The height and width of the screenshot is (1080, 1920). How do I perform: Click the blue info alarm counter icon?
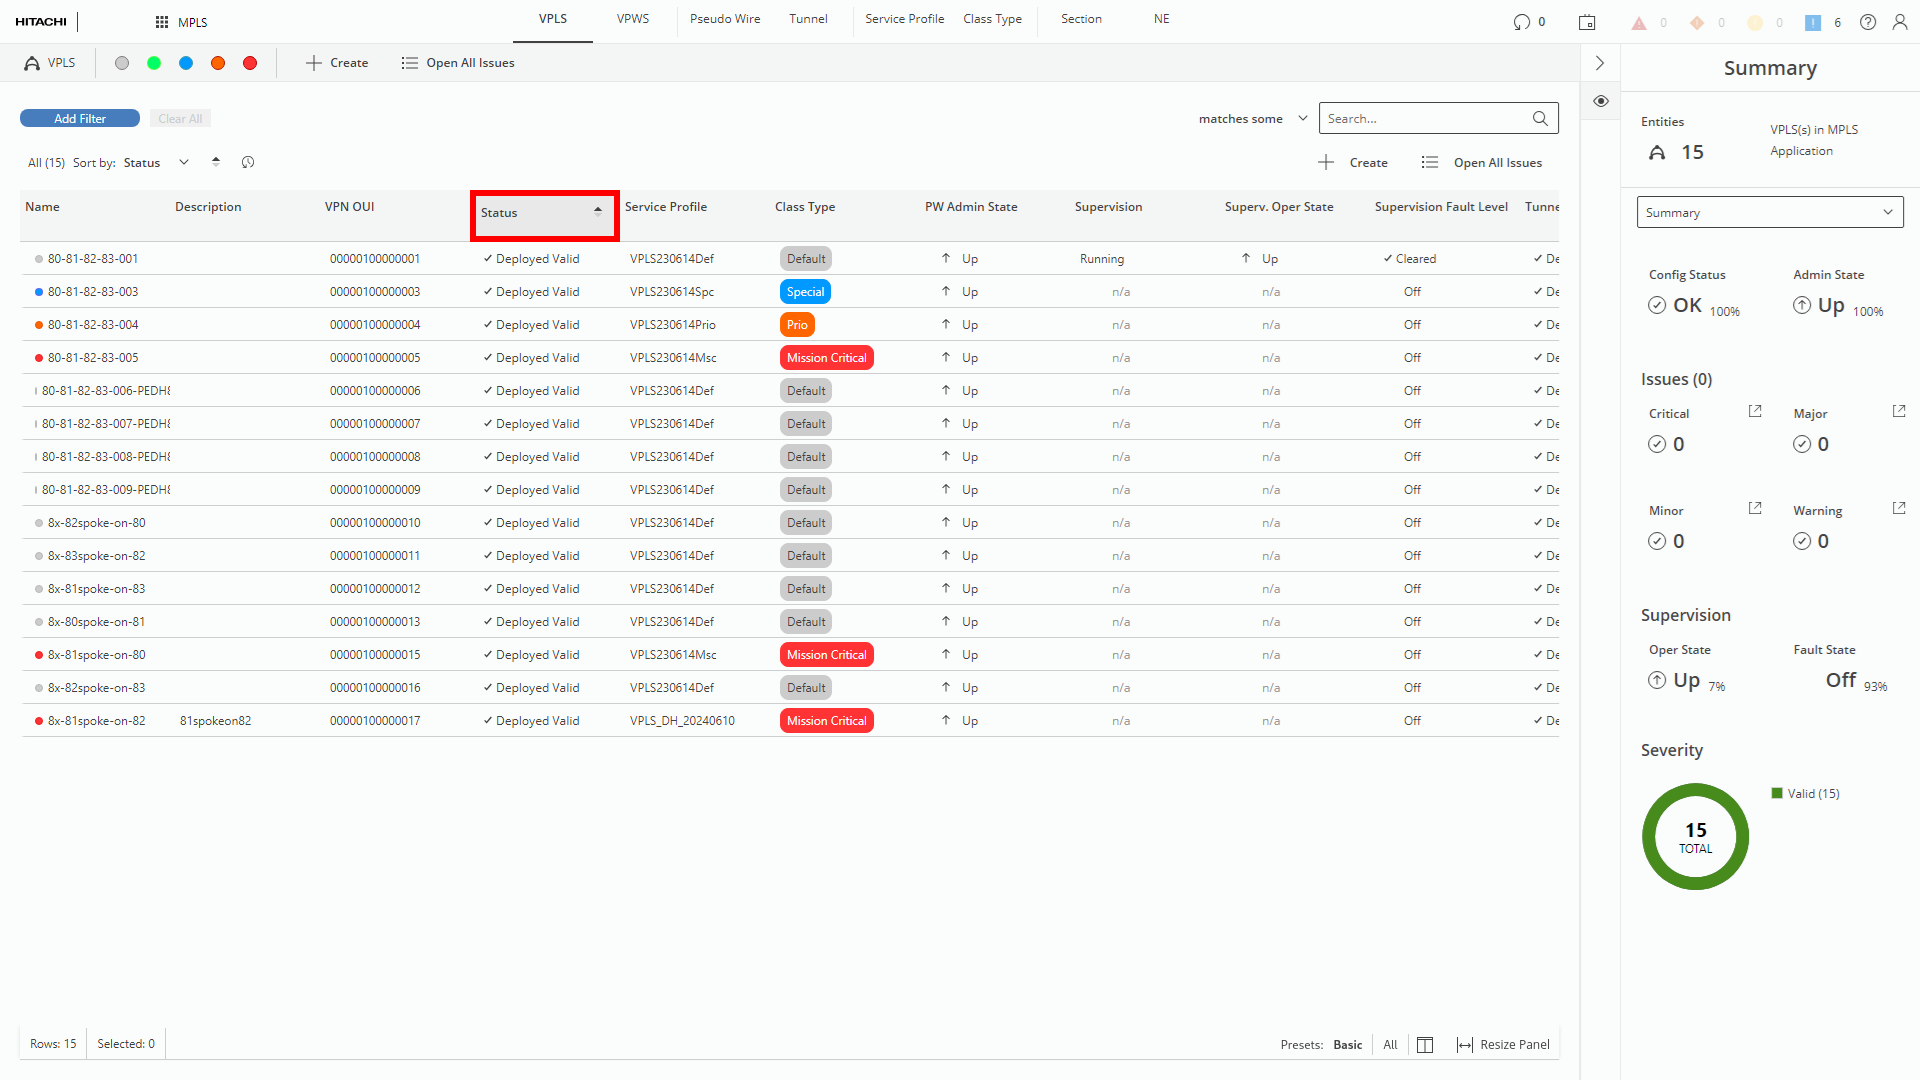tap(1812, 22)
